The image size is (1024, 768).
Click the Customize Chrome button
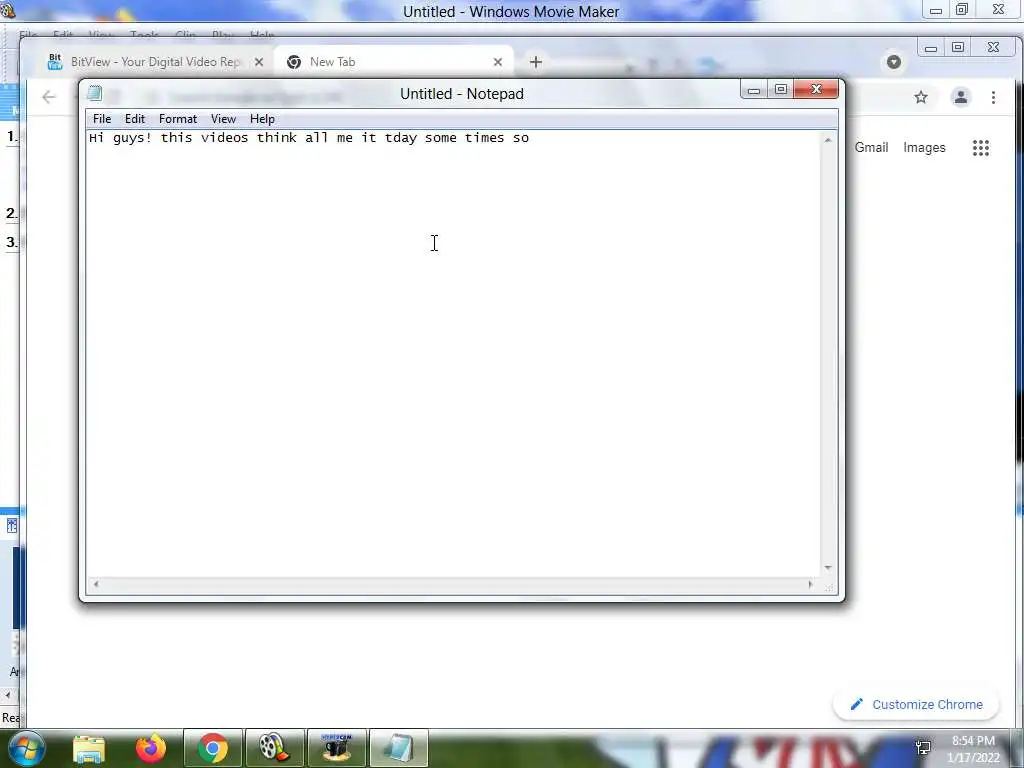point(916,705)
